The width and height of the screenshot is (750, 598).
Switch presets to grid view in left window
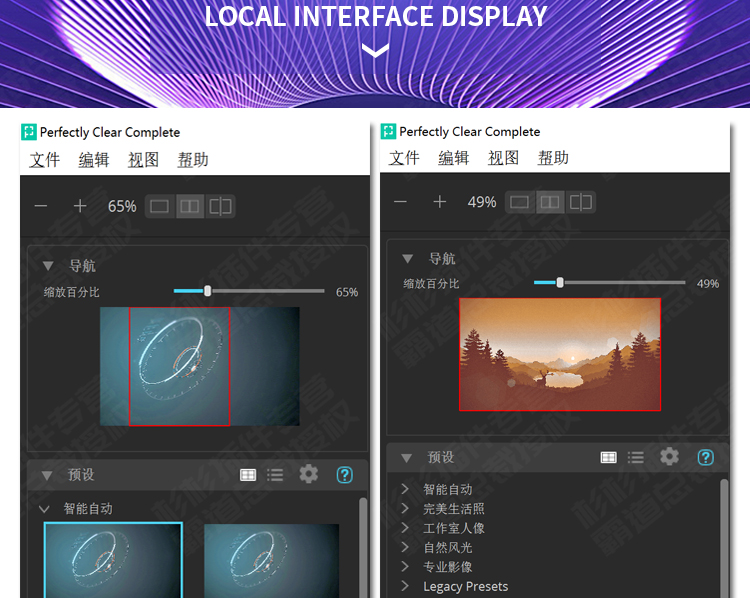[248, 475]
